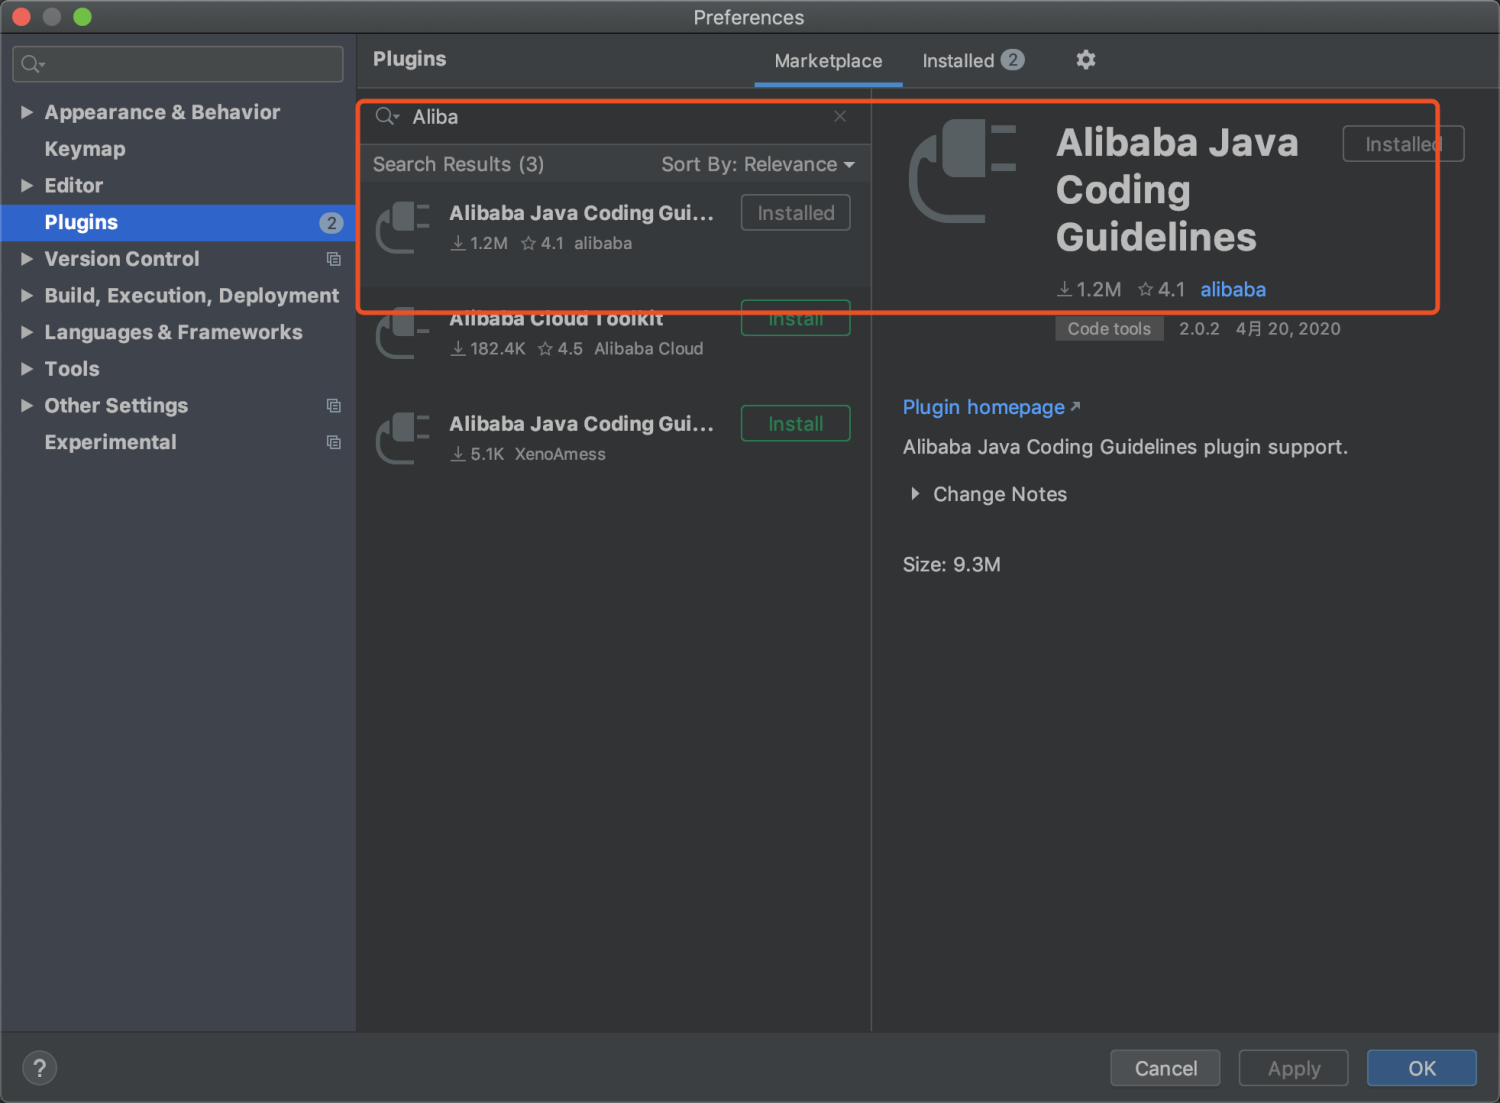Select Plugins in the settings tree
This screenshot has height=1103, width=1500.
(x=178, y=222)
